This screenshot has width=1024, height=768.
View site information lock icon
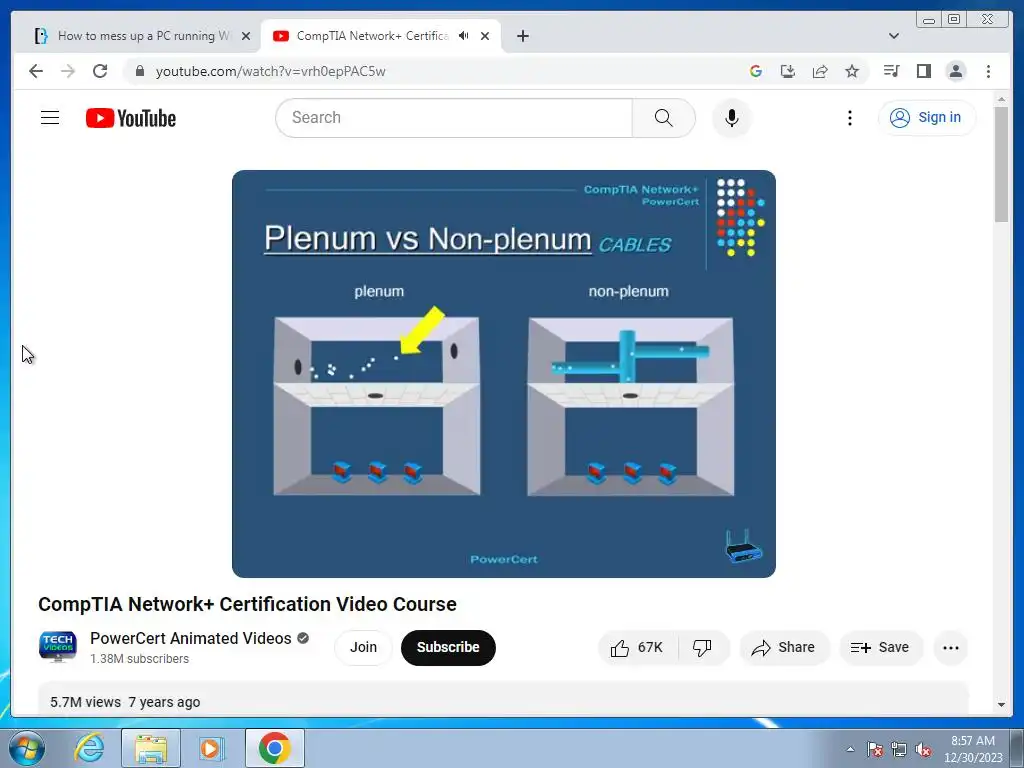click(139, 71)
